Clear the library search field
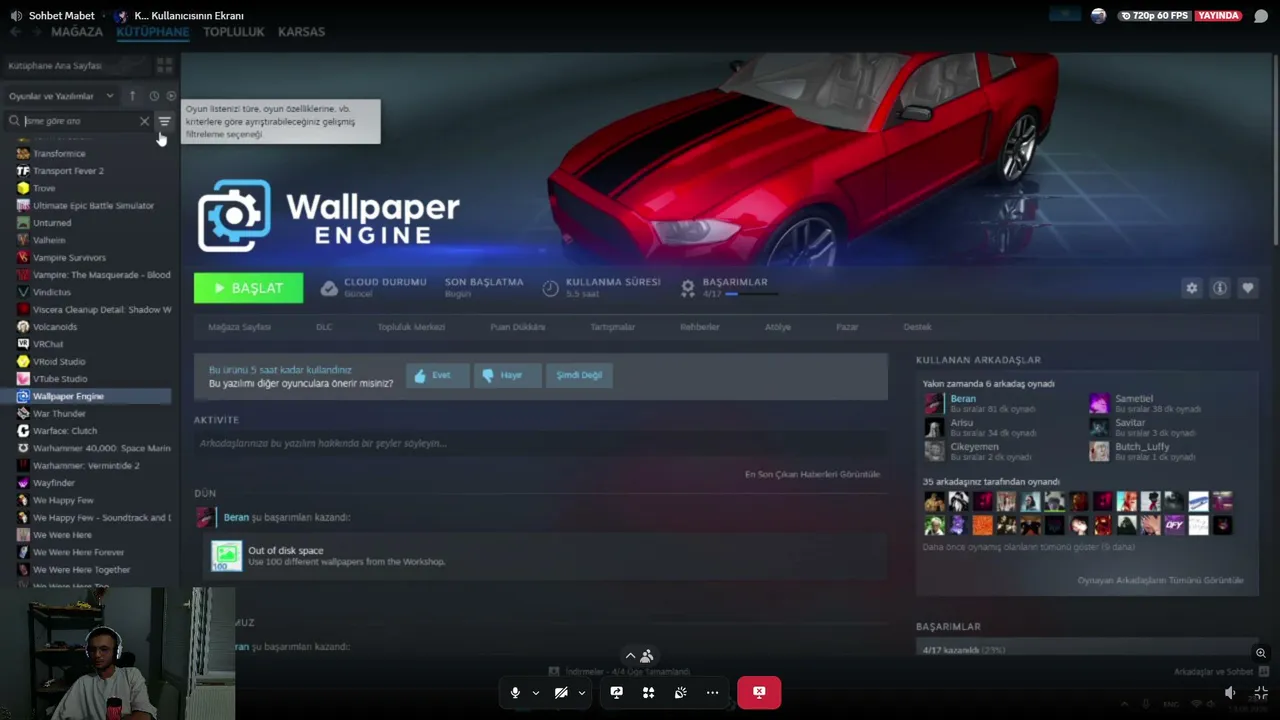The width and height of the screenshot is (1280, 720). 144,121
